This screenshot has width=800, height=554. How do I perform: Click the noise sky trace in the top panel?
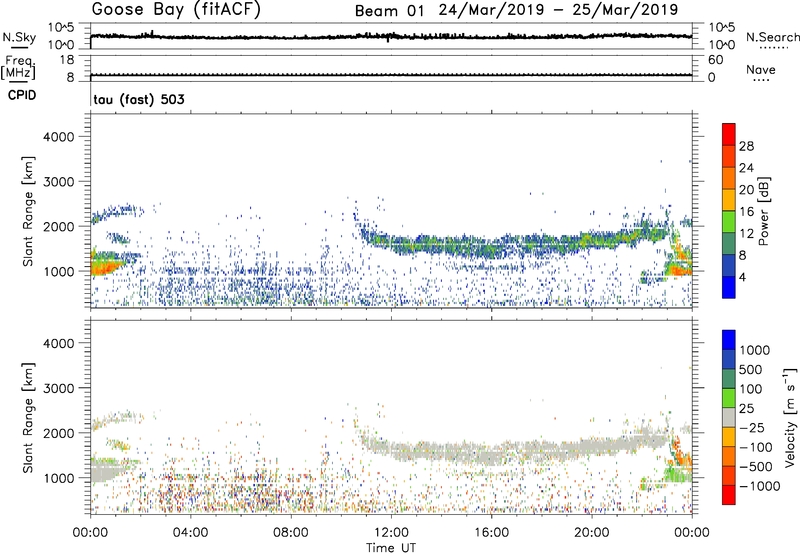[391, 36]
